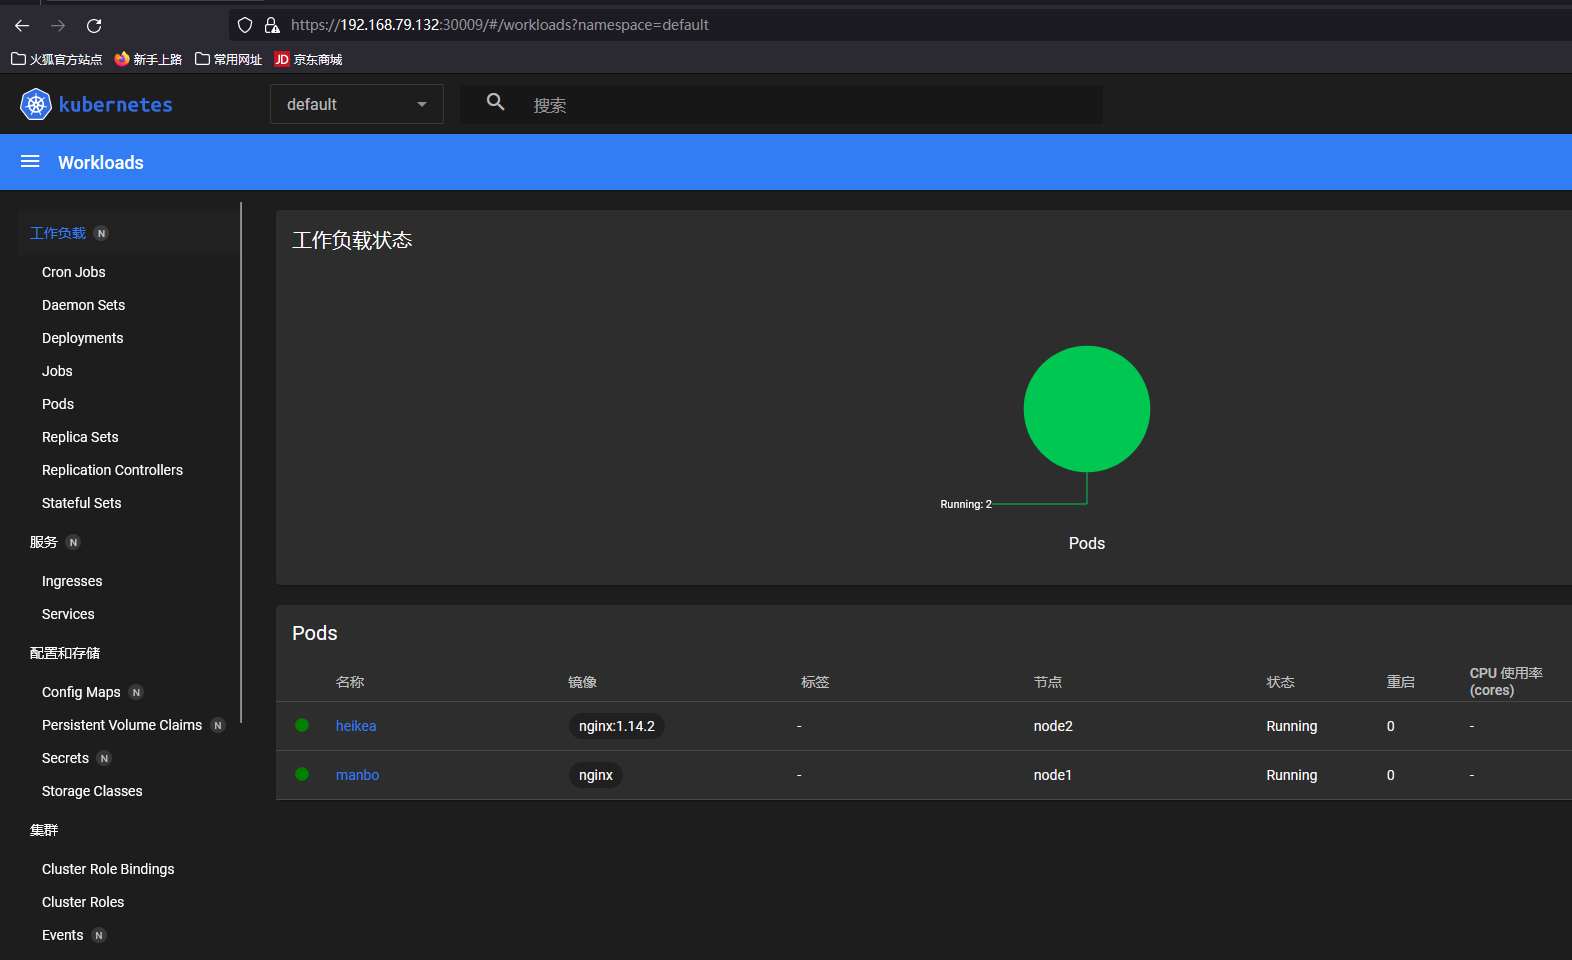Viewport: 1572px width, 960px height.
Task: Go back using the browser back arrow
Action: (x=22, y=25)
